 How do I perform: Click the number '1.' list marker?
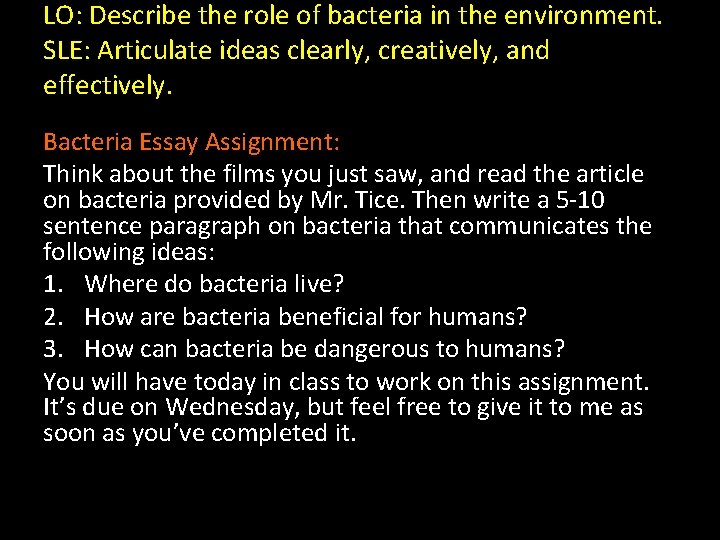[56, 284]
